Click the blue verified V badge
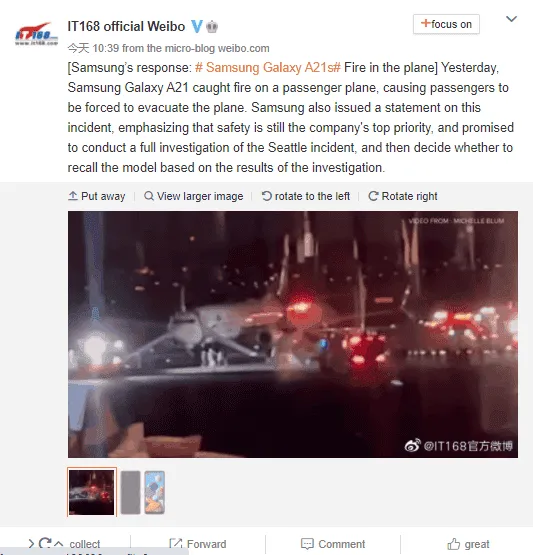 196,27
